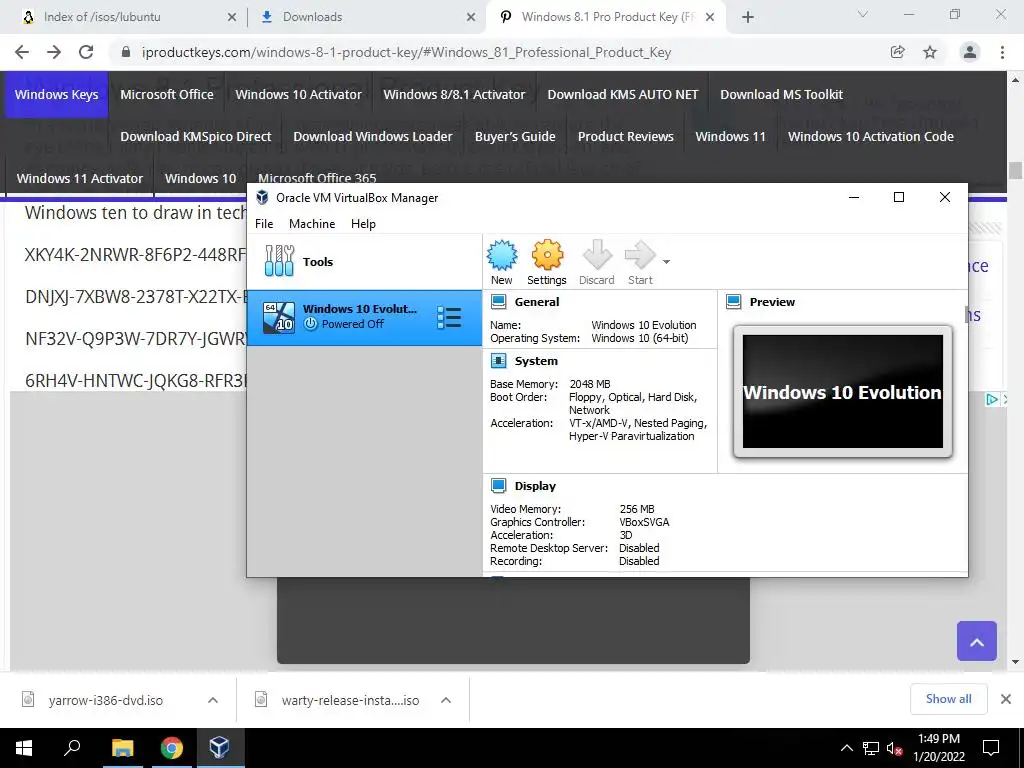
Task: Open a new browser tab
Action: pos(748,17)
